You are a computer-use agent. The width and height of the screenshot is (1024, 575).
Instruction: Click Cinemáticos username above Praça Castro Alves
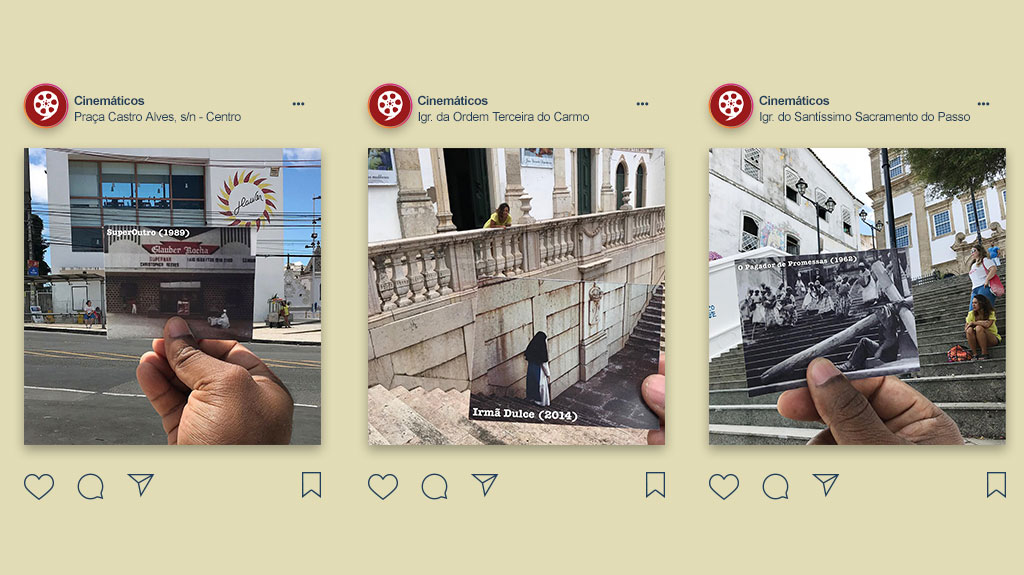click(109, 101)
